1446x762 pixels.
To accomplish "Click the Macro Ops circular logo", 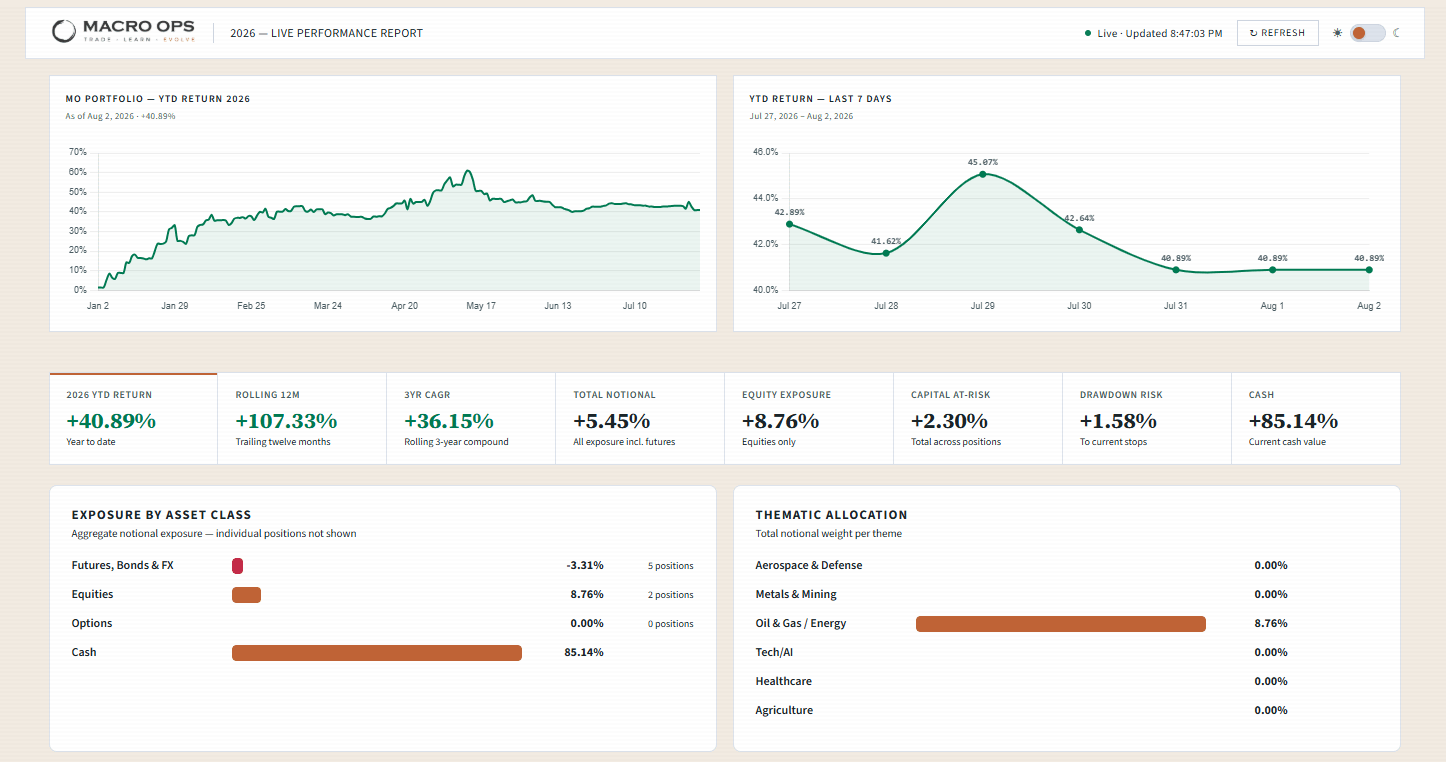I will 63,32.
